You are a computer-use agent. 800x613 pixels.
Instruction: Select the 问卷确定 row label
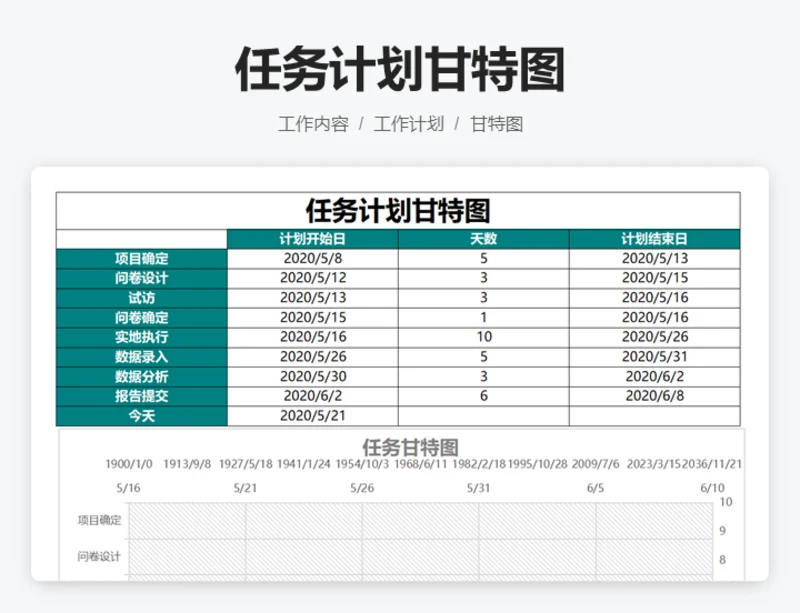click(x=142, y=317)
